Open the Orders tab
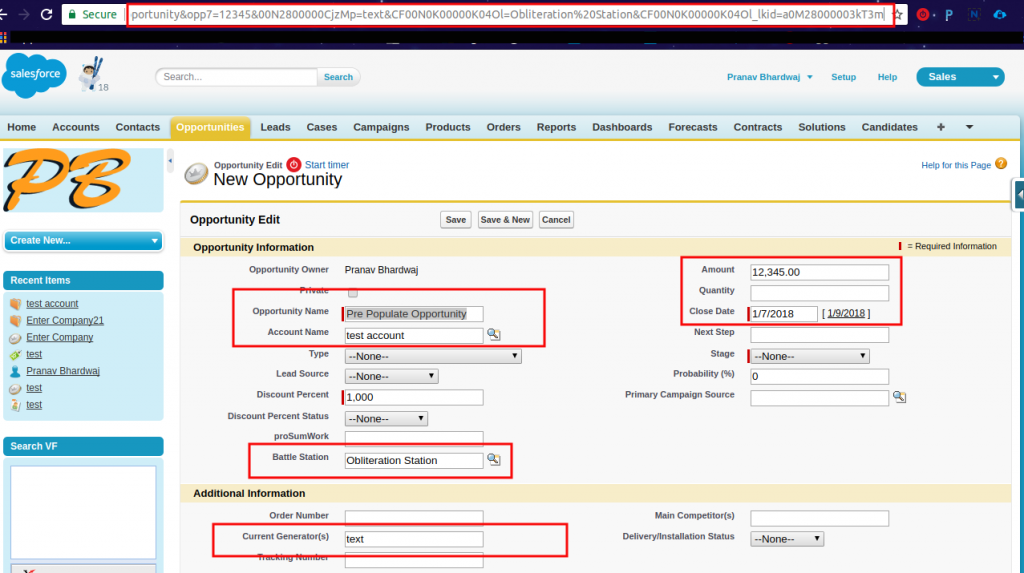 point(504,127)
